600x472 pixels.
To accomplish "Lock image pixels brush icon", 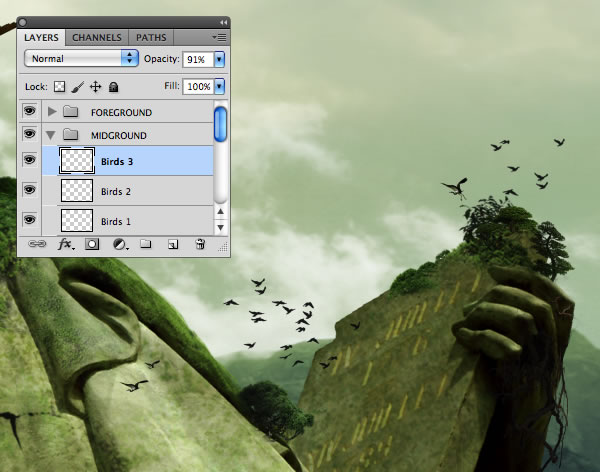I will pos(77,87).
